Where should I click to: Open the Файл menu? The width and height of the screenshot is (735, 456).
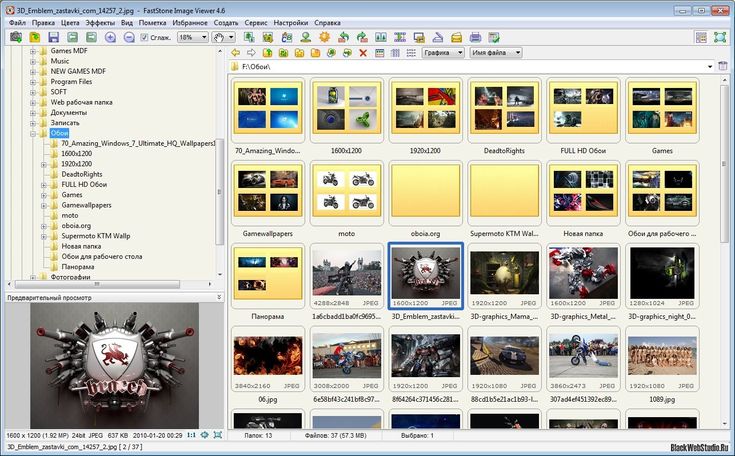click(x=17, y=22)
